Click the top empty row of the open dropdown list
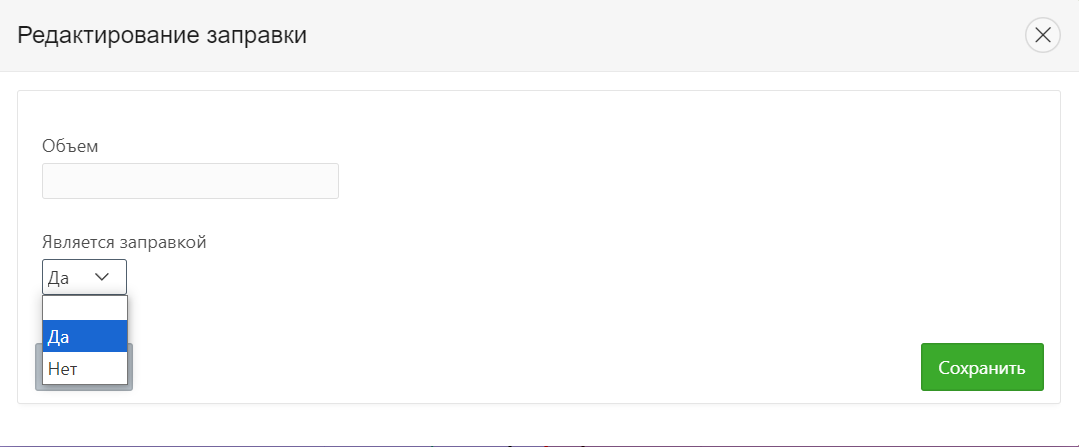This screenshot has width=1079, height=447. coord(85,308)
